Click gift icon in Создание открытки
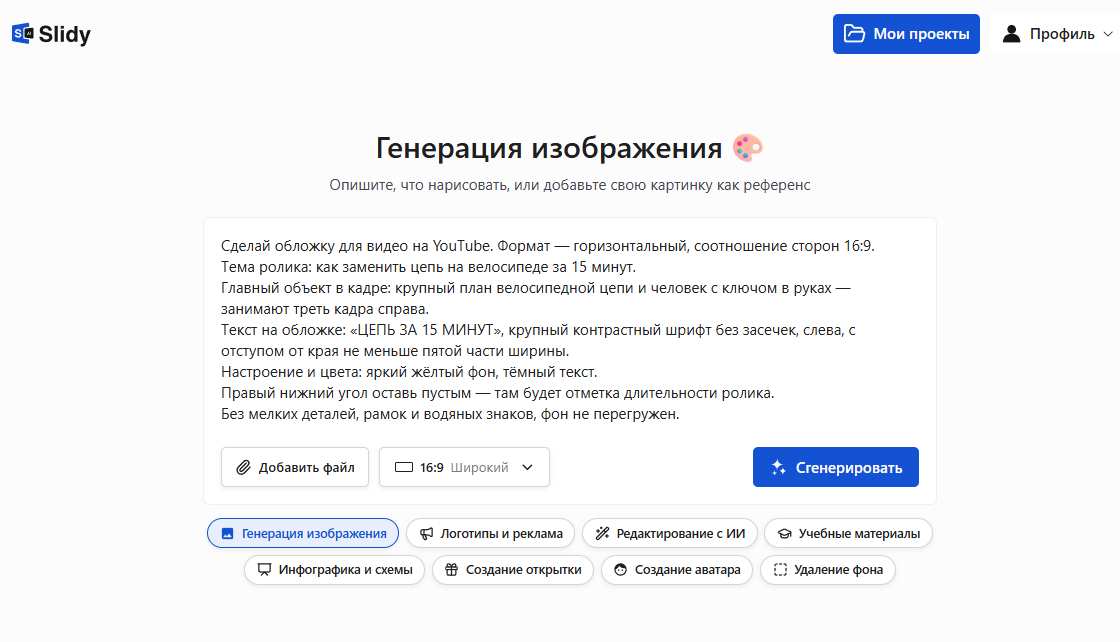Viewport: 1120px width, 642px height. pyautogui.click(x=451, y=570)
